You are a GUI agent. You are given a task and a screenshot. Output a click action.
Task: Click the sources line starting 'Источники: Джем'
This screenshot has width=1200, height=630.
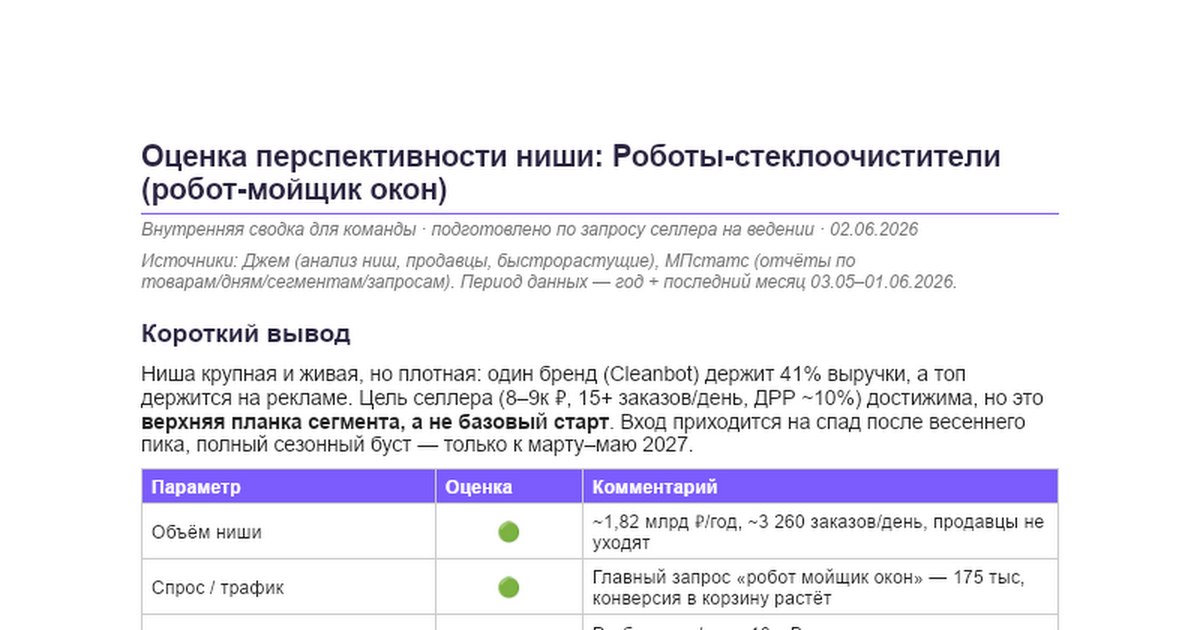tap(549, 271)
